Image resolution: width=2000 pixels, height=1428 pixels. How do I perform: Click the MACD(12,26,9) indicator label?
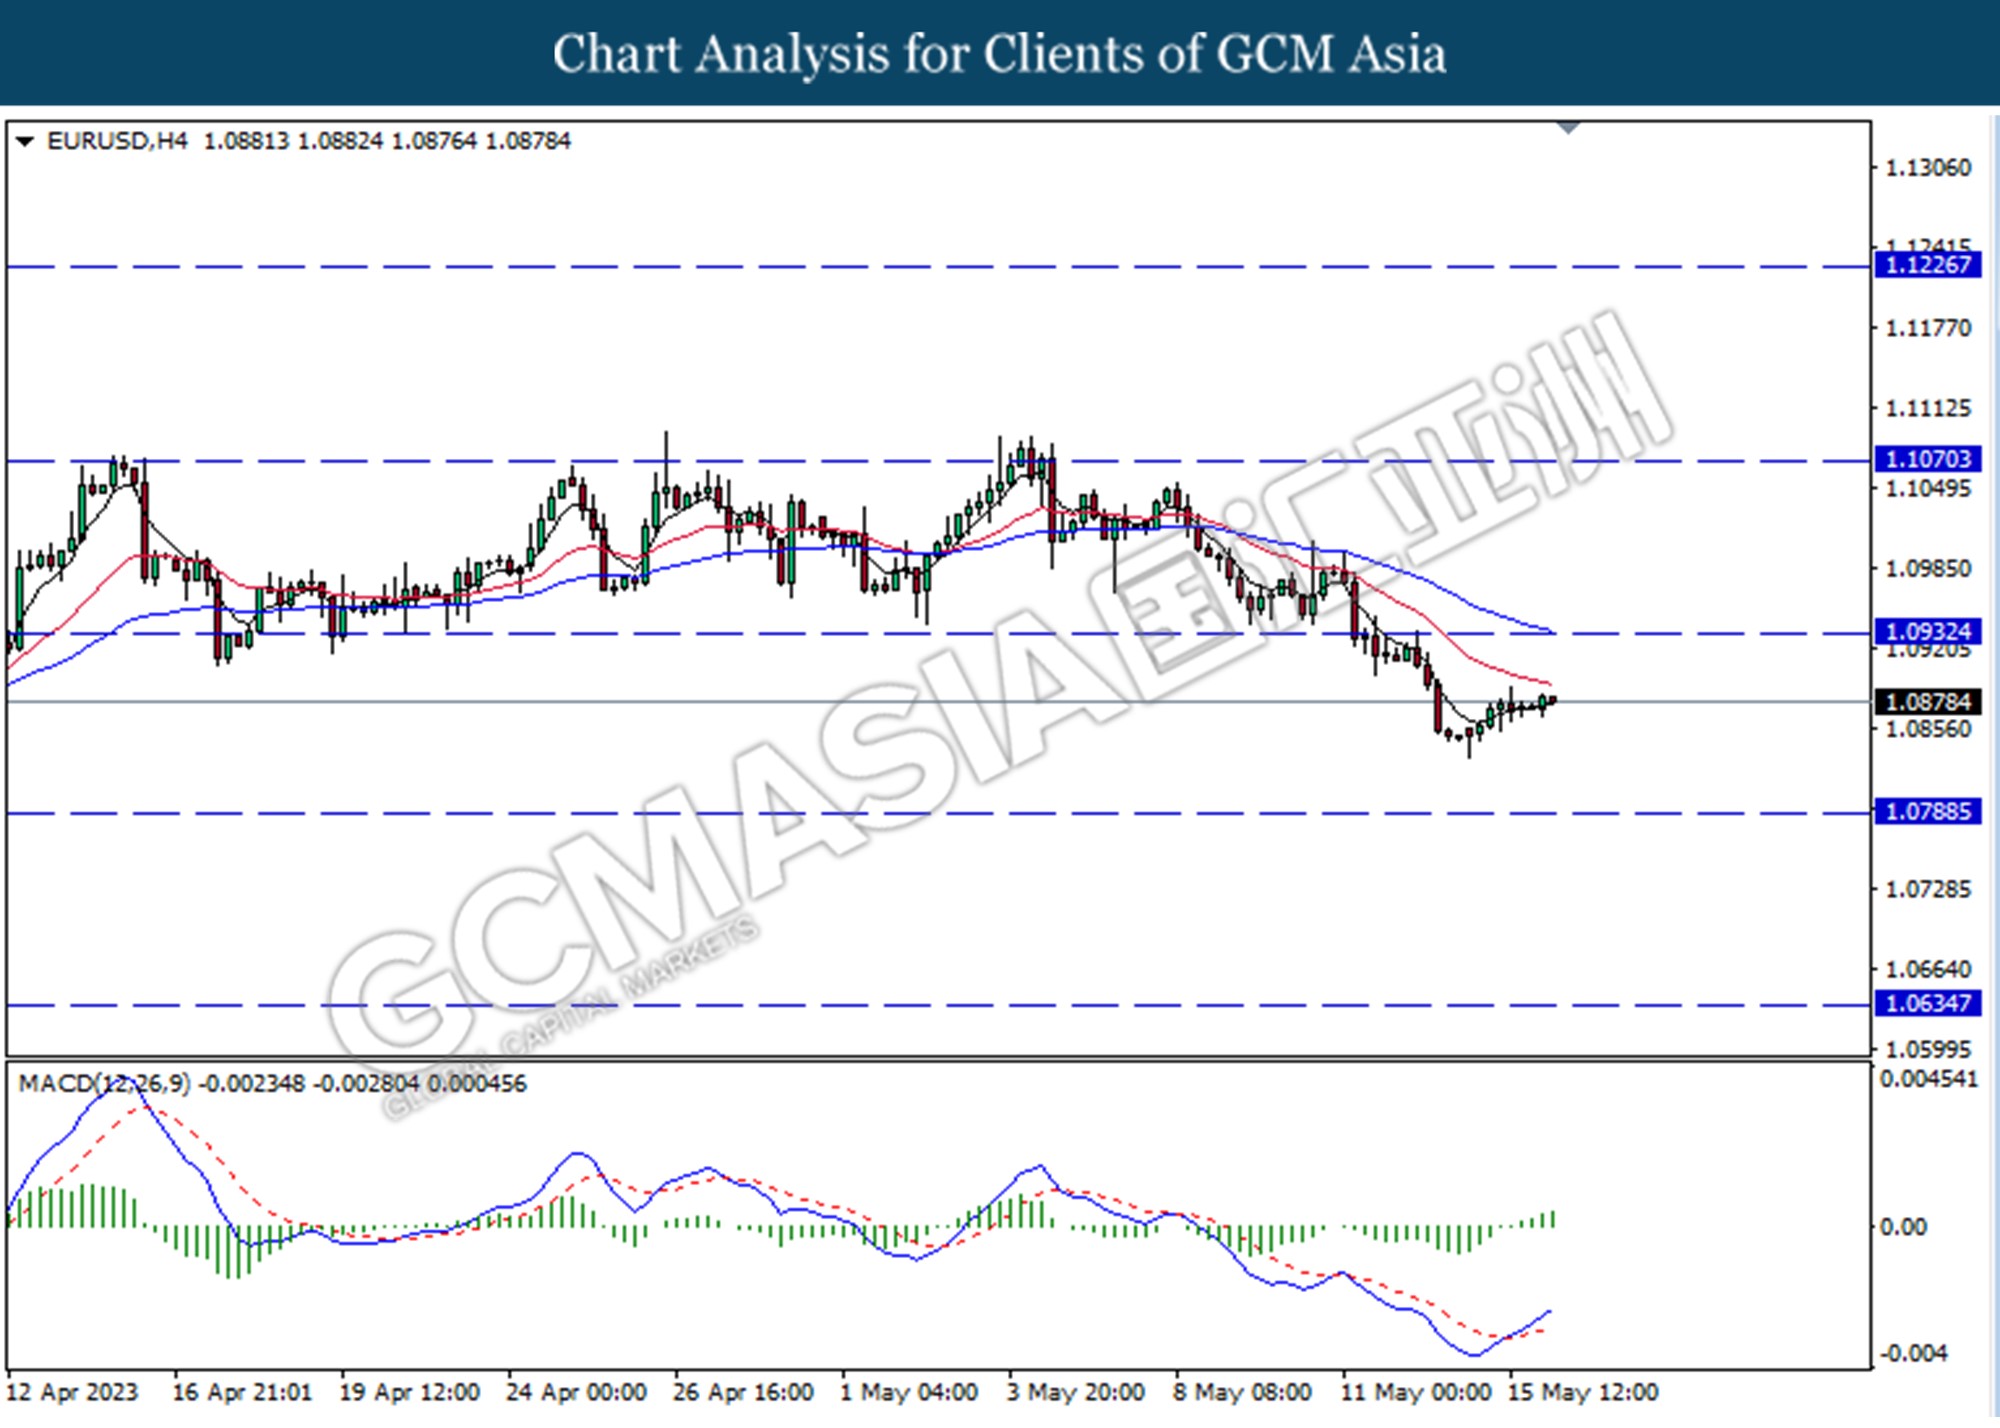(104, 1084)
